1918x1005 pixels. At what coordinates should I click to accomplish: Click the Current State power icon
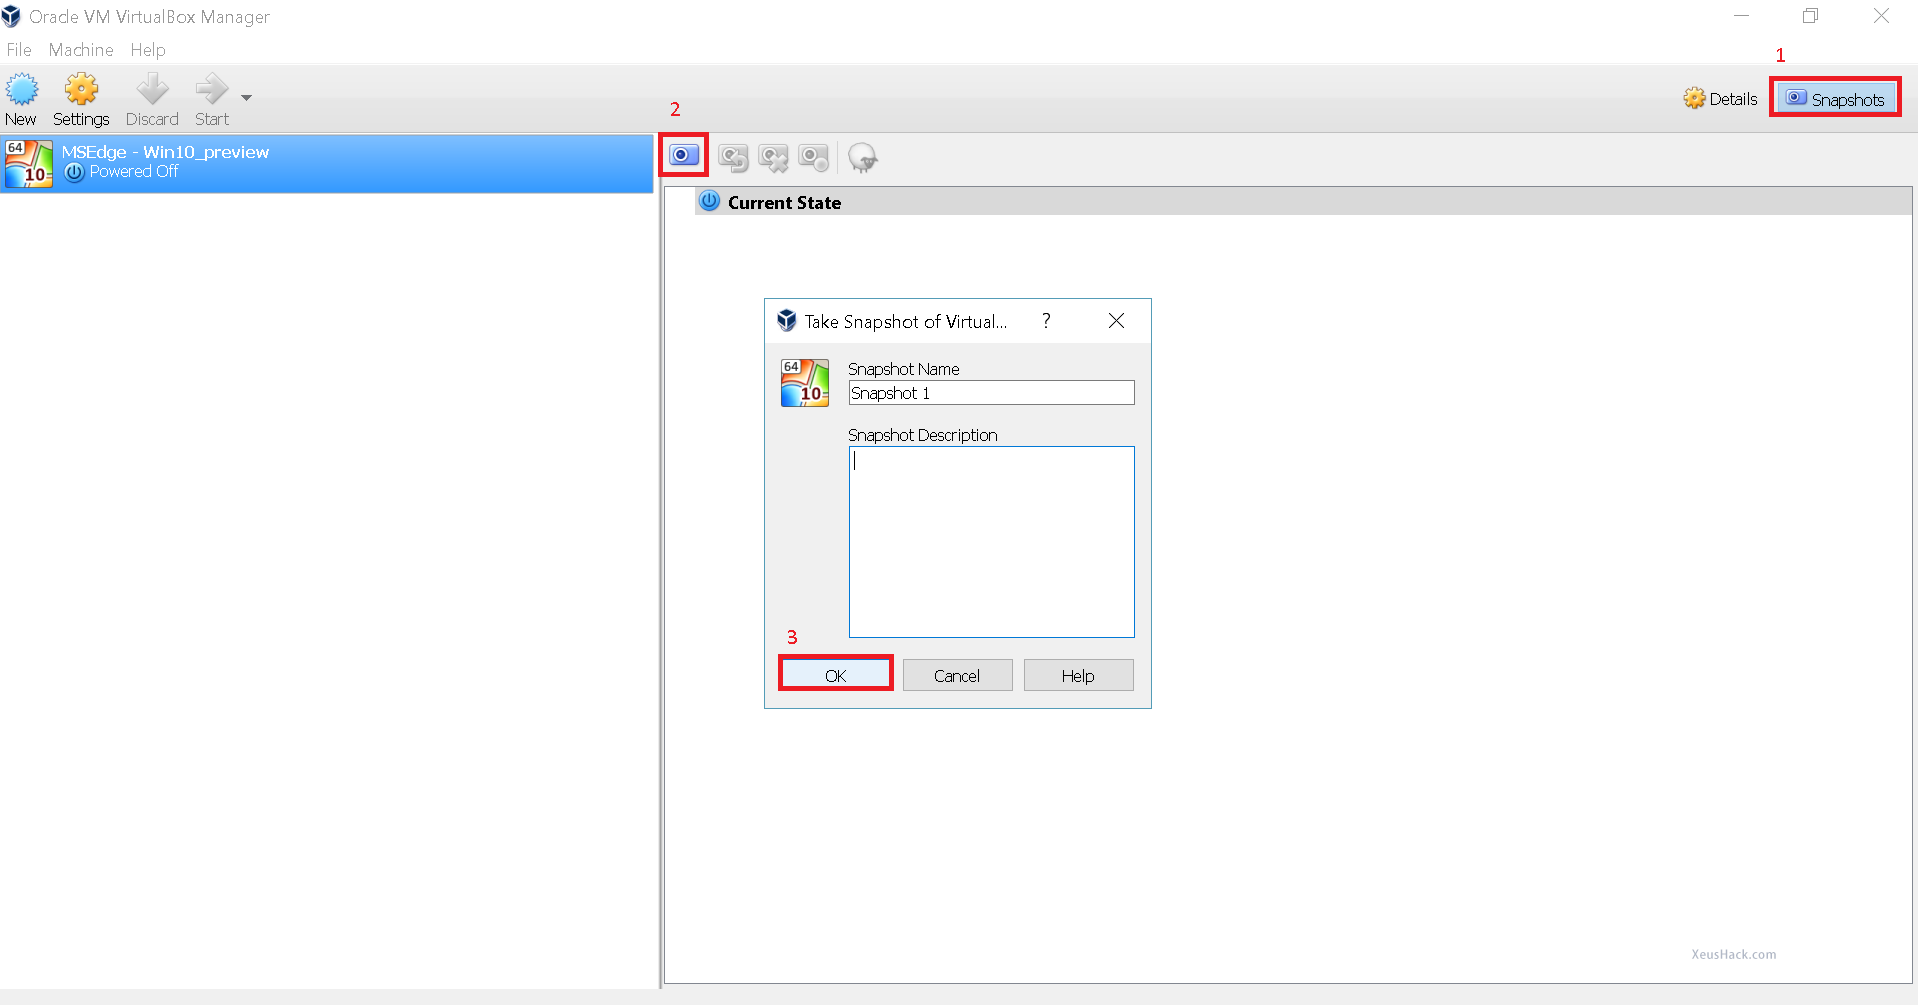tap(709, 201)
